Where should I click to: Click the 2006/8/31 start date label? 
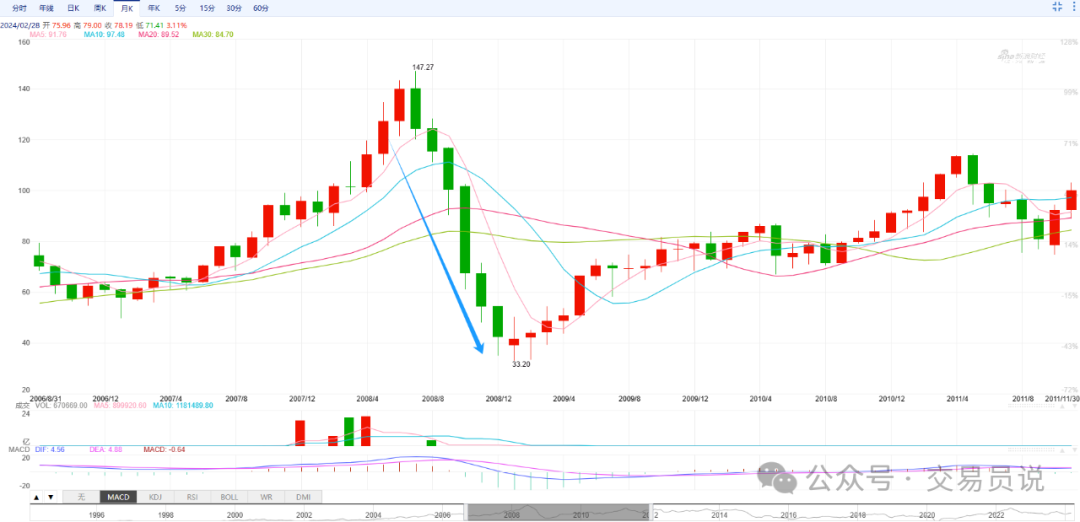click(x=48, y=399)
